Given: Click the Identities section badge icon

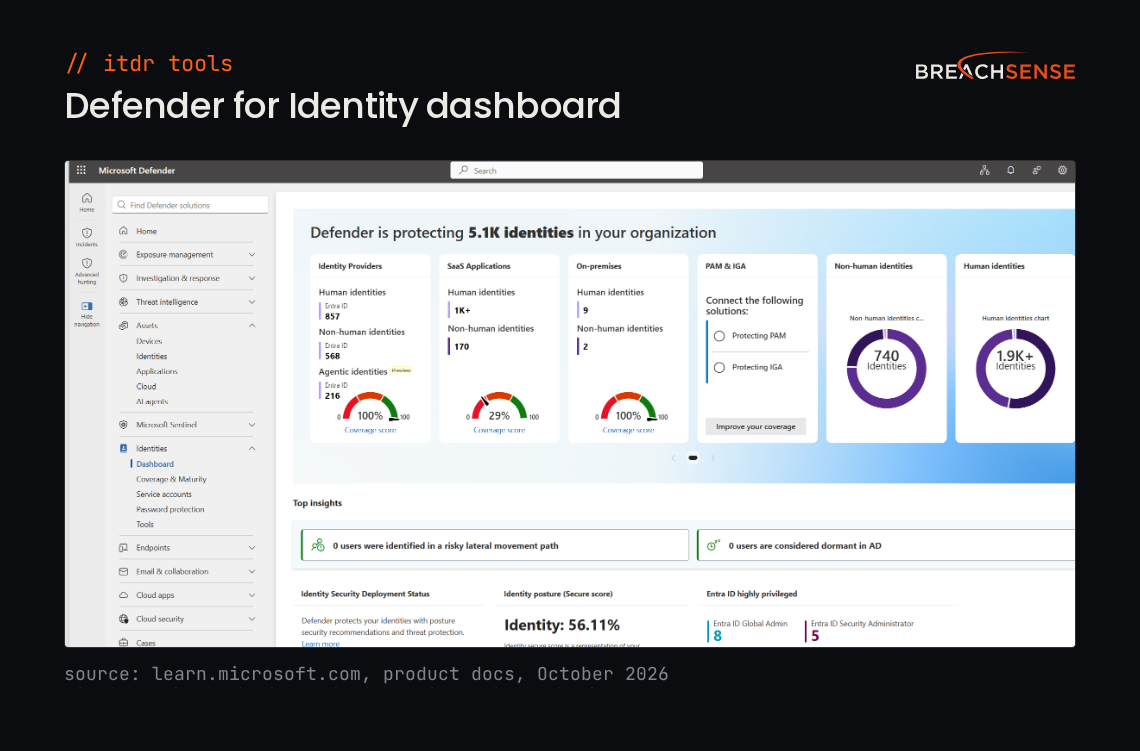Looking at the screenshot, I should pos(123,449).
